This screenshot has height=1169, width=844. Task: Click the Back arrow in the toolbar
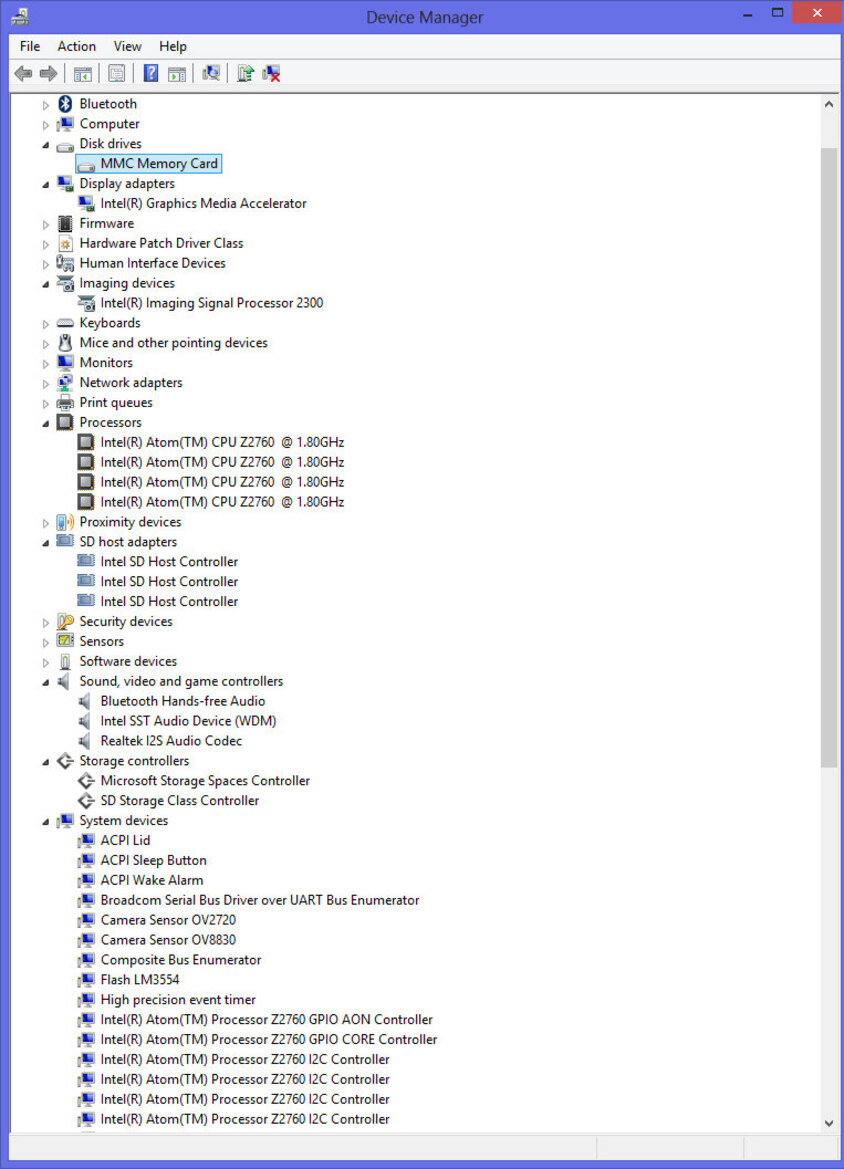pos(23,73)
